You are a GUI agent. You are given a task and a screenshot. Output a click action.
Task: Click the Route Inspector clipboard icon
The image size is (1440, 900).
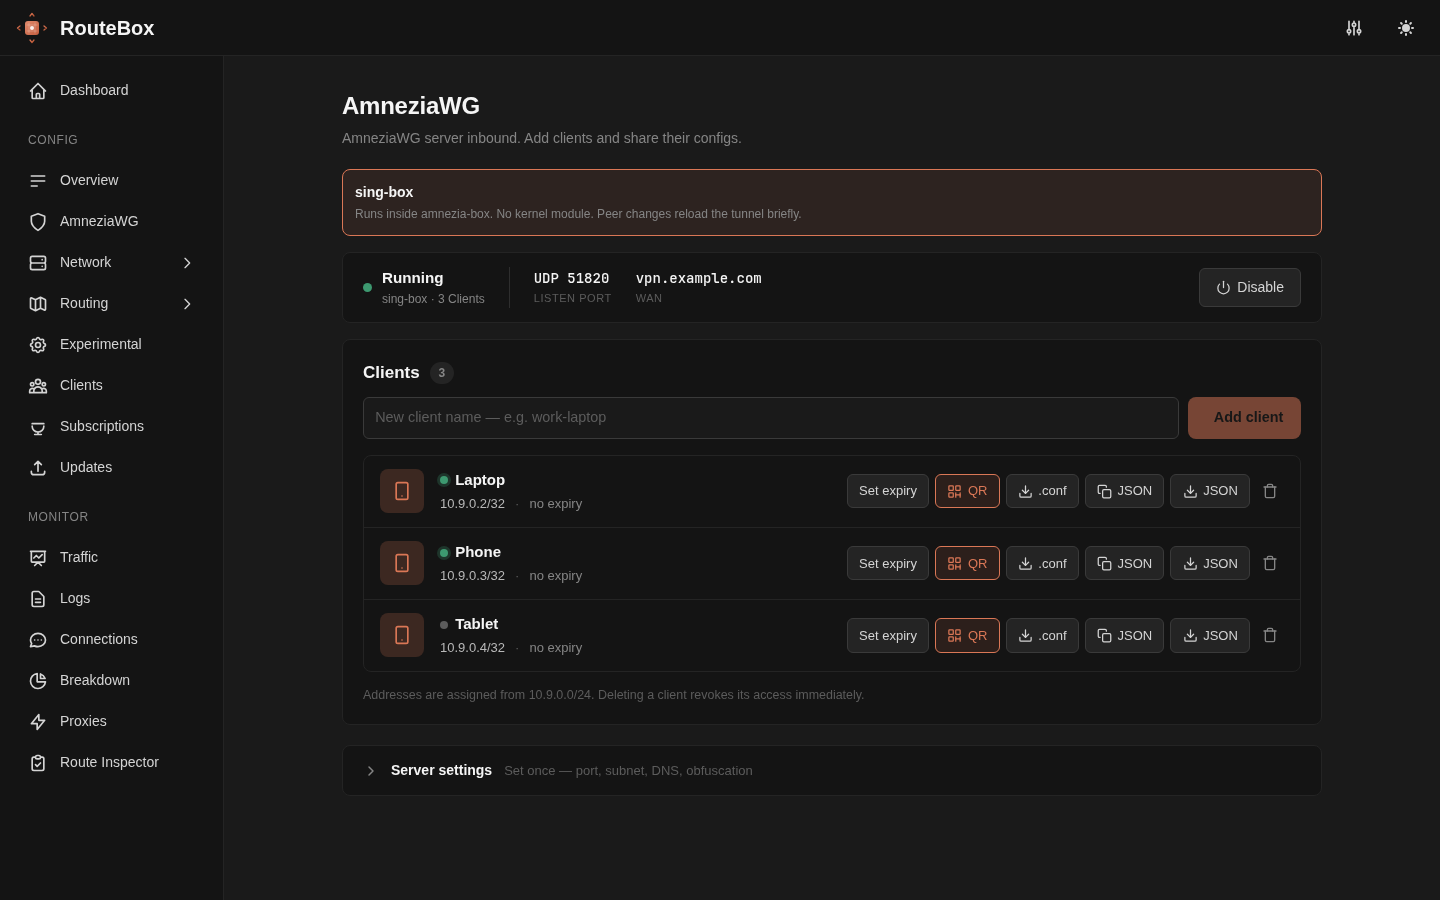pyautogui.click(x=38, y=763)
